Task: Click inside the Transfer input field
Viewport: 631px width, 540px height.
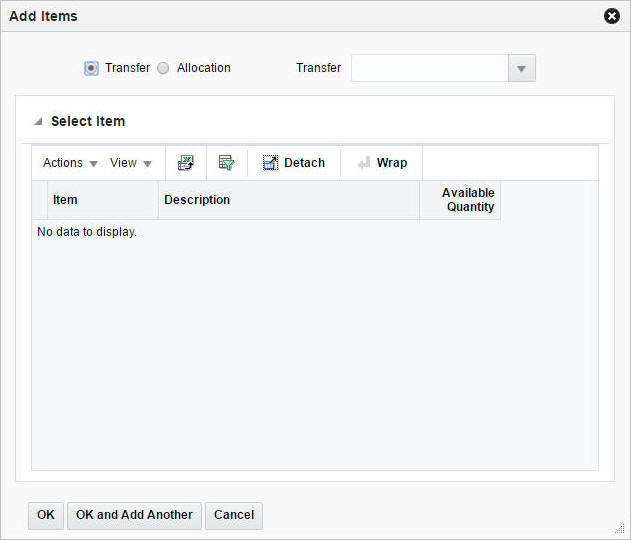Action: pyautogui.click(x=430, y=68)
